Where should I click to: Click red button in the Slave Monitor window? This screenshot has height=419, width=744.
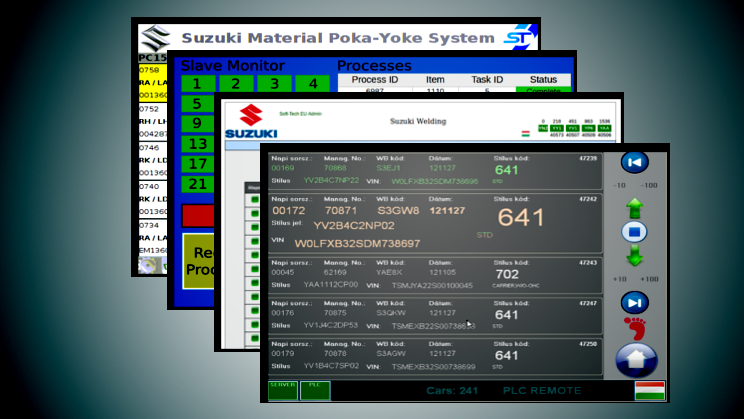coord(198,216)
